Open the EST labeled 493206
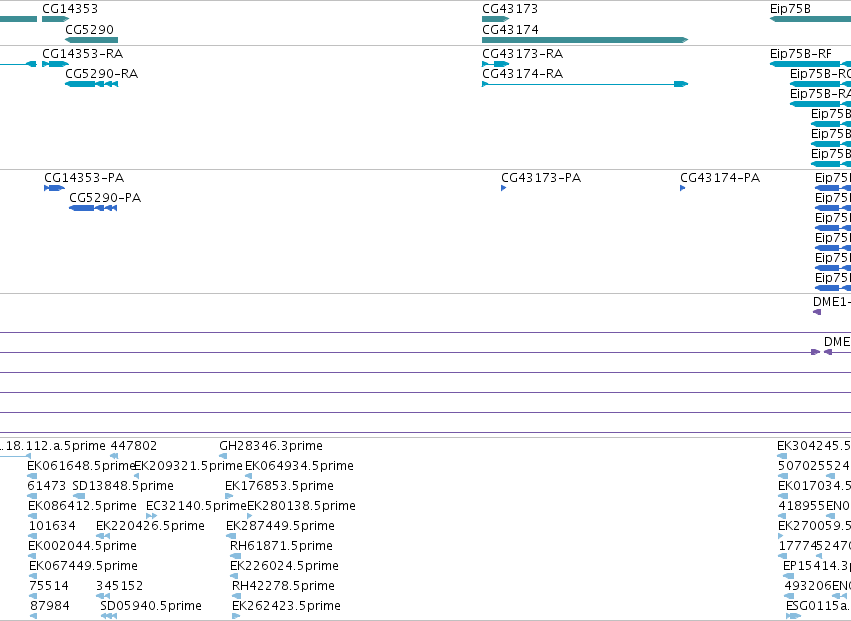 pos(808,586)
